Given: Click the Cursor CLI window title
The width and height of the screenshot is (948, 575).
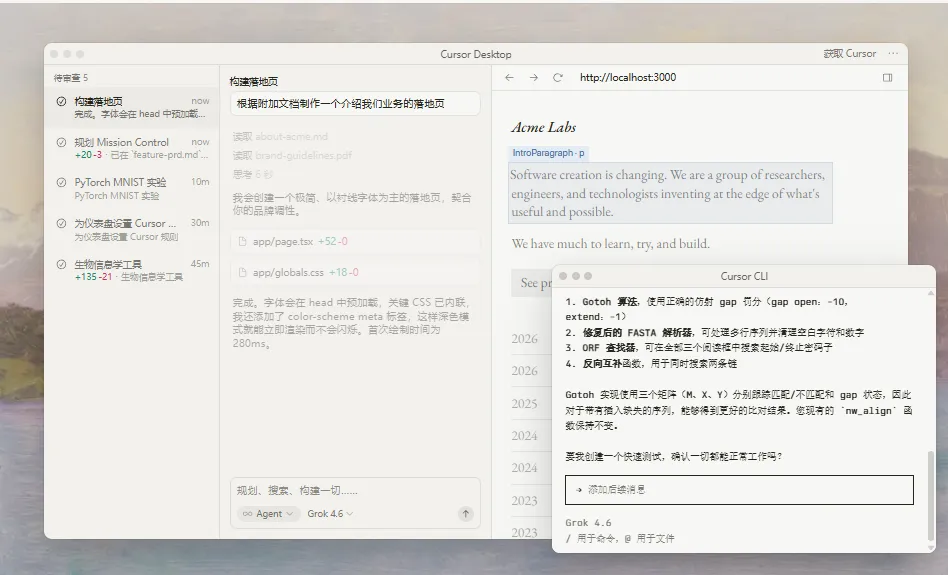Looking at the screenshot, I should click(744, 276).
